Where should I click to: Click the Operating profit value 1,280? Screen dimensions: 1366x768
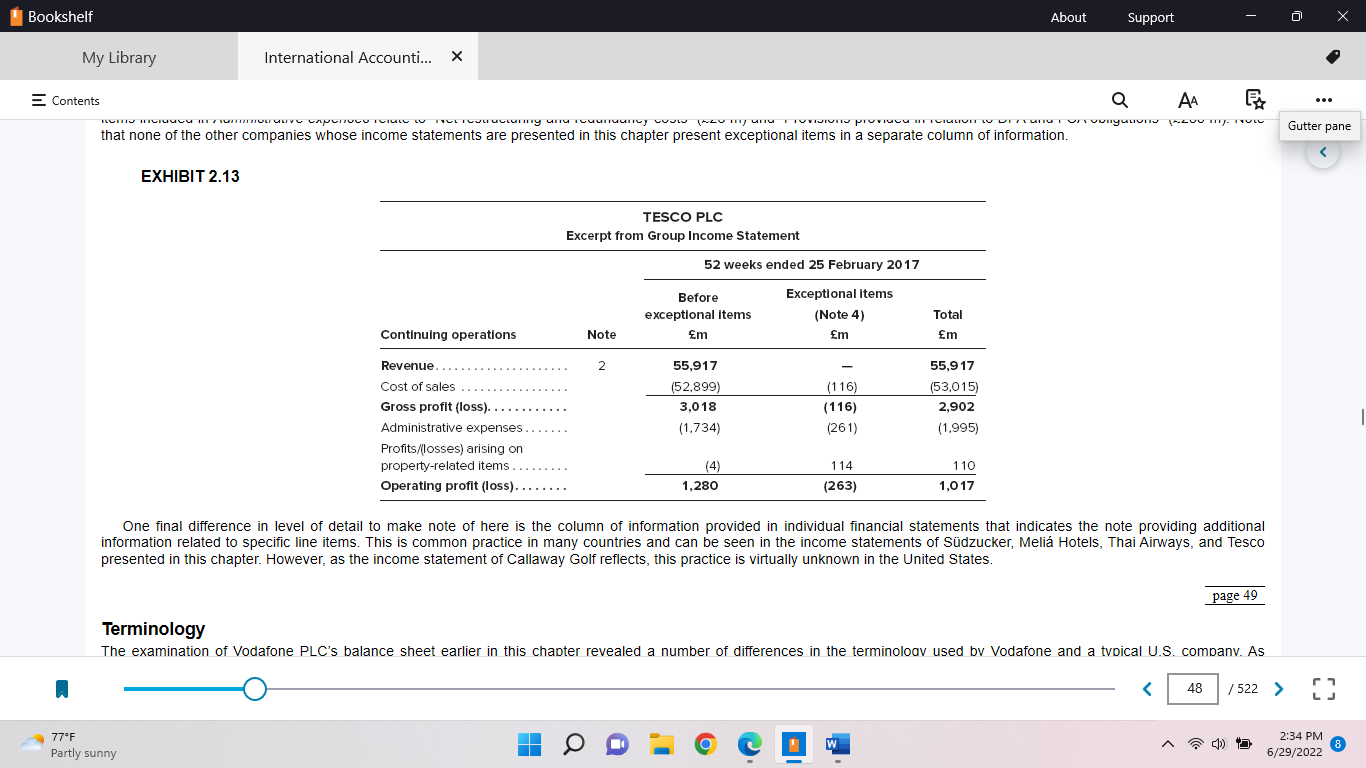pos(699,486)
